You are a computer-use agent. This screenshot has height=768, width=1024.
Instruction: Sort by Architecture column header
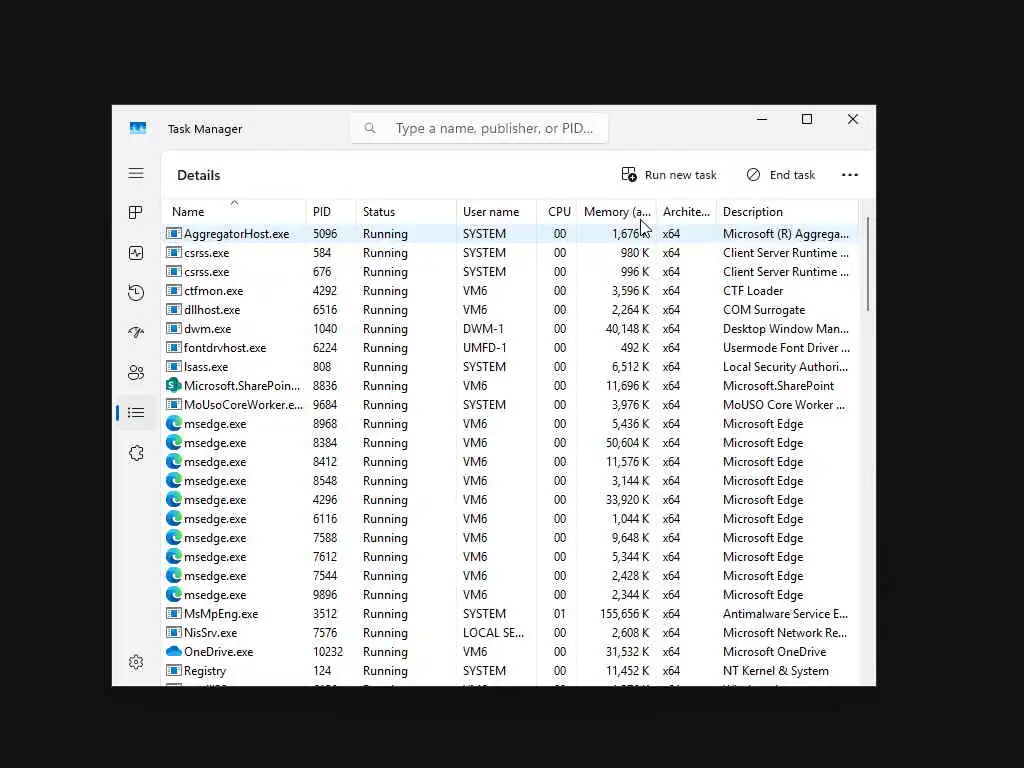pos(686,211)
